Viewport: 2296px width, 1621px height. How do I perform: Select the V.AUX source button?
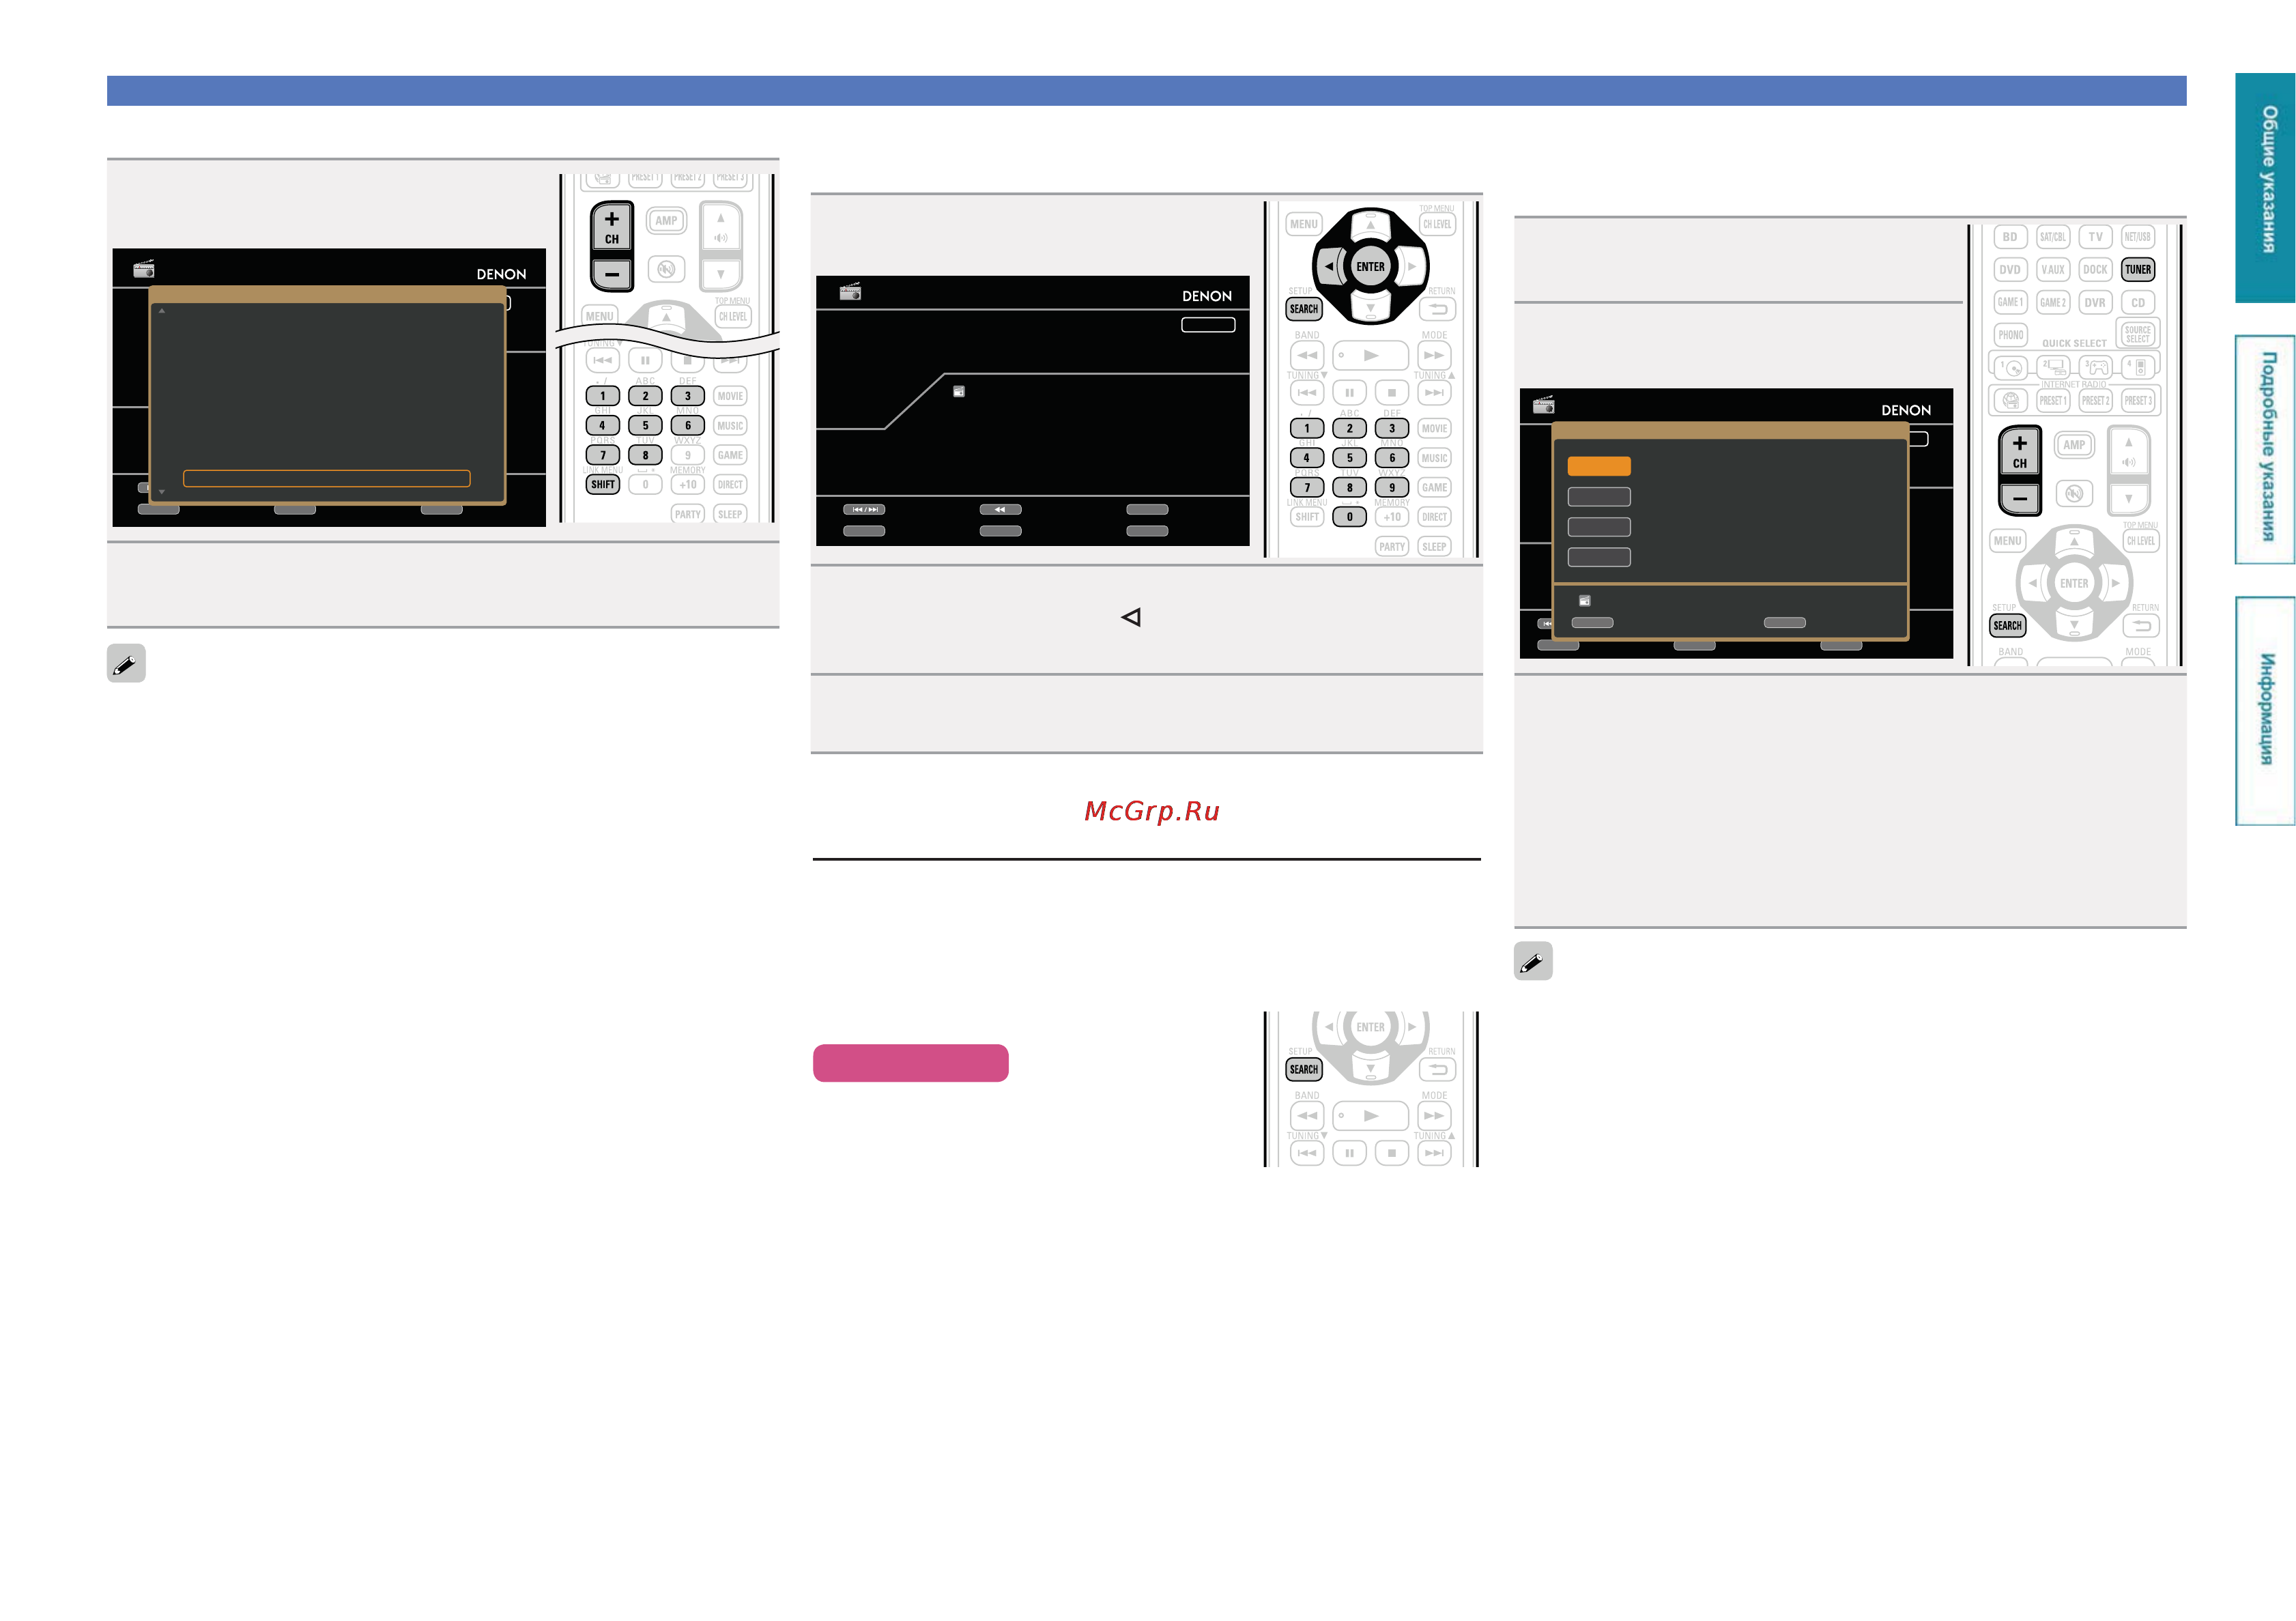(2052, 270)
